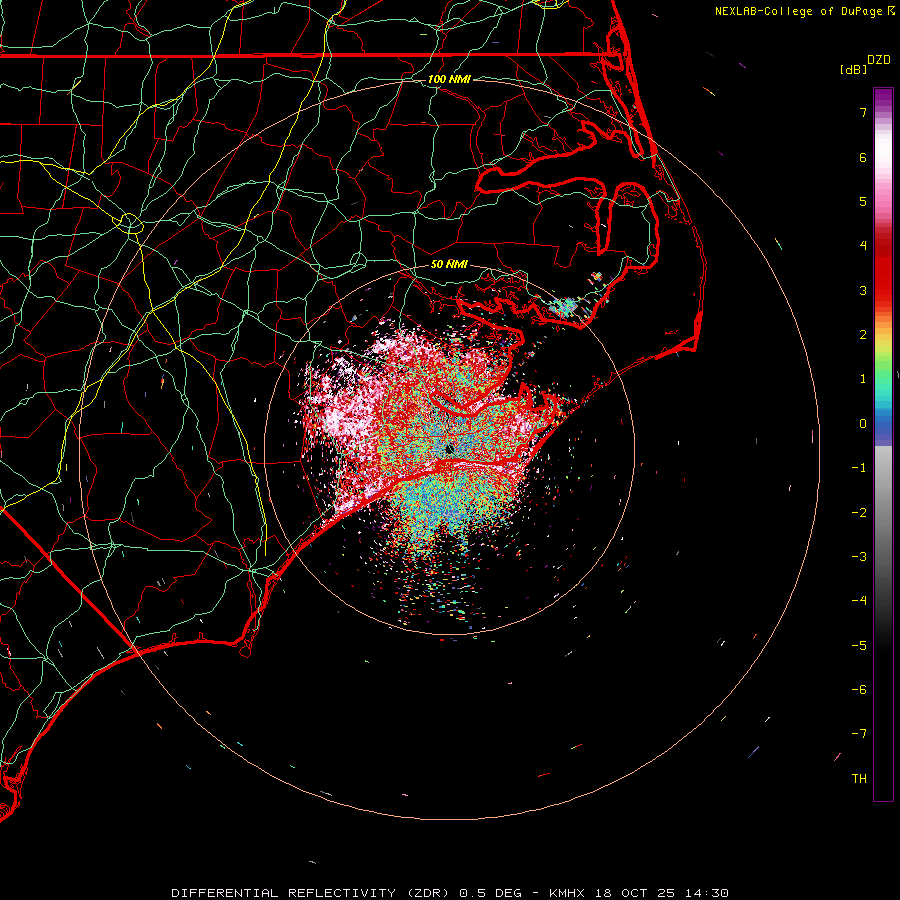Click the scale value 0
This screenshot has width=900, height=900.
point(863,424)
